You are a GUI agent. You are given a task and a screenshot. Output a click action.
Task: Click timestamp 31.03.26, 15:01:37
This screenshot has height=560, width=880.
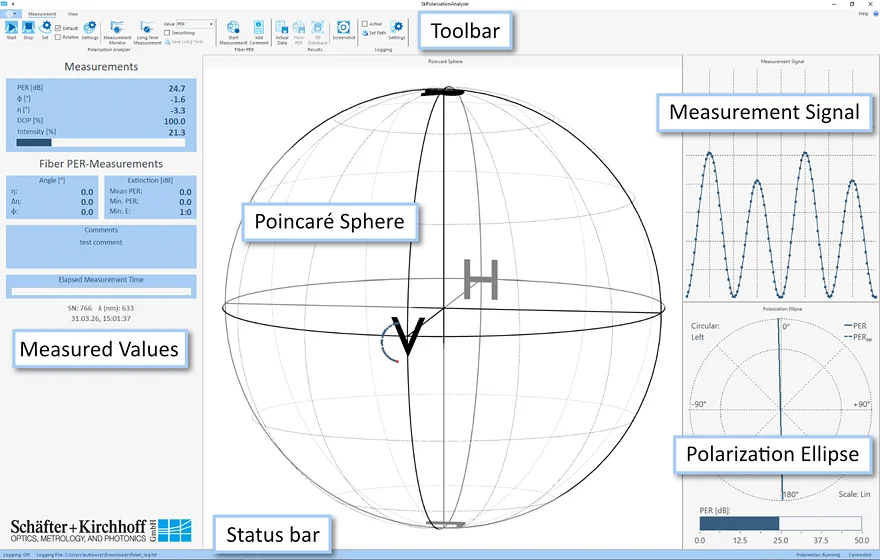pyautogui.click(x=101, y=318)
